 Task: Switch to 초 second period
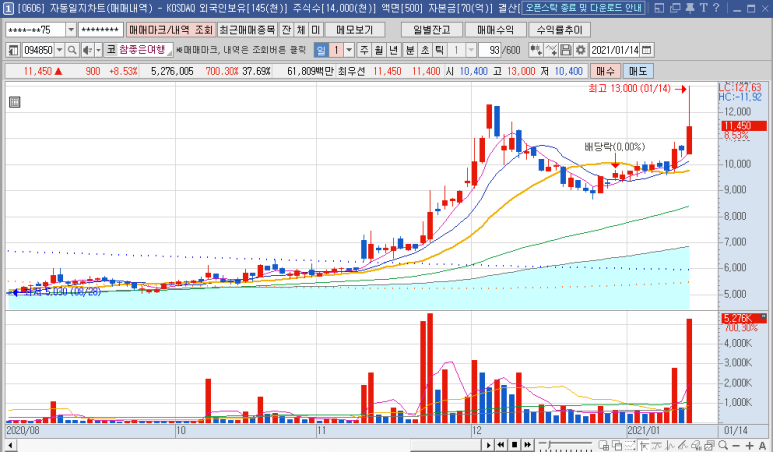(425, 50)
